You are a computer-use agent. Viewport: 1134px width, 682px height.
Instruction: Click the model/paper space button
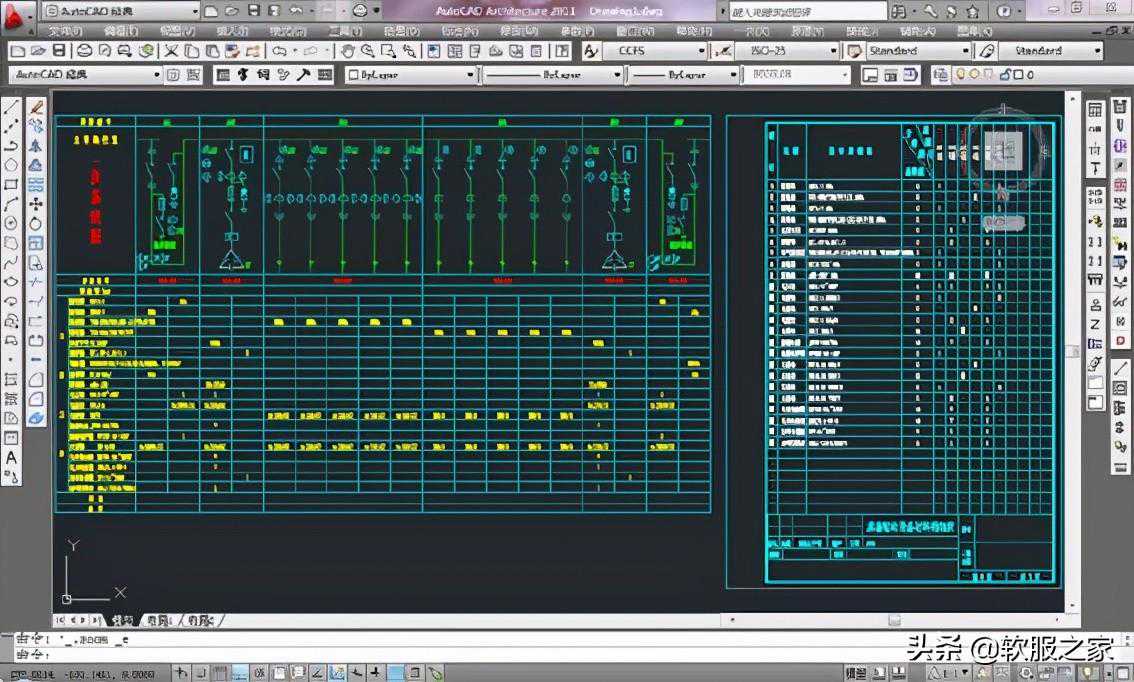pos(856,673)
